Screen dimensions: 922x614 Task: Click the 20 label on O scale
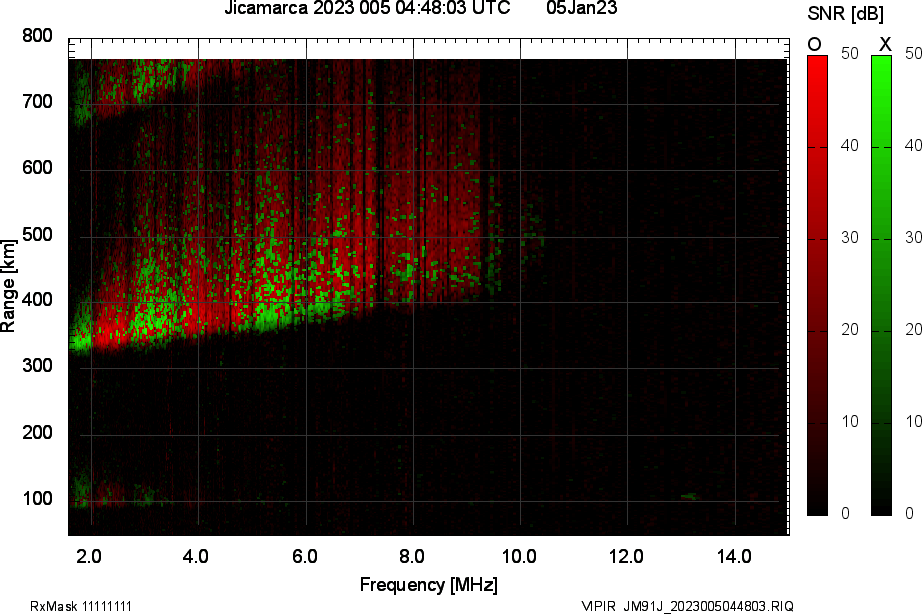850,329
